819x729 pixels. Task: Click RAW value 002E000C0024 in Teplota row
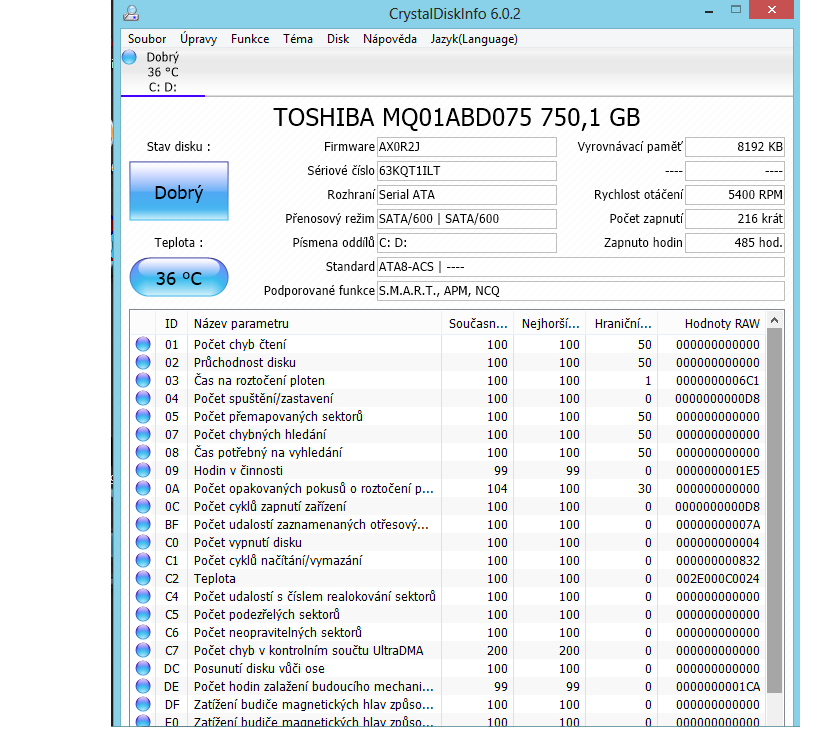(x=718, y=579)
